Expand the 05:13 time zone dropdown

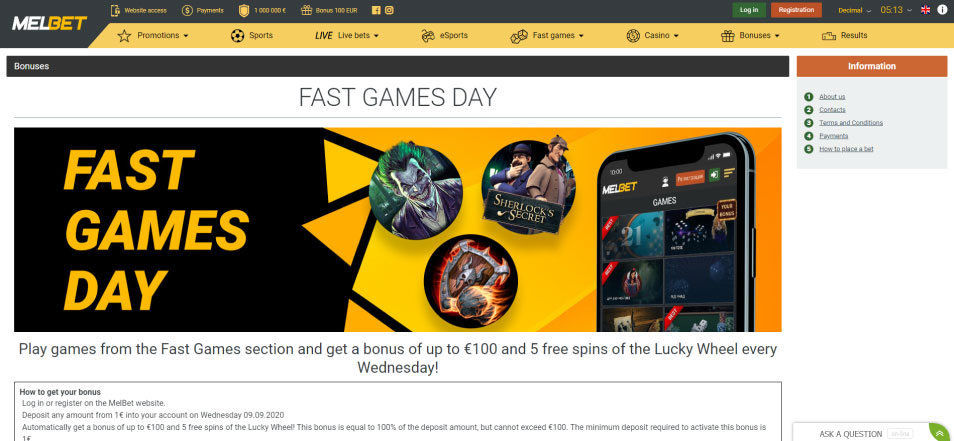pos(896,10)
